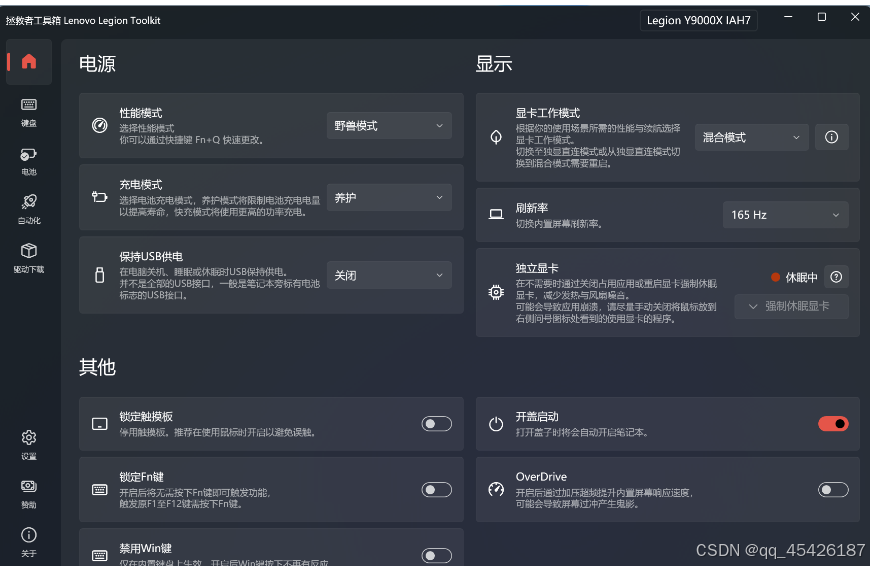Show info about 显卡工作模式
Viewport: 870px width, 566px height.
coord(831,137)
